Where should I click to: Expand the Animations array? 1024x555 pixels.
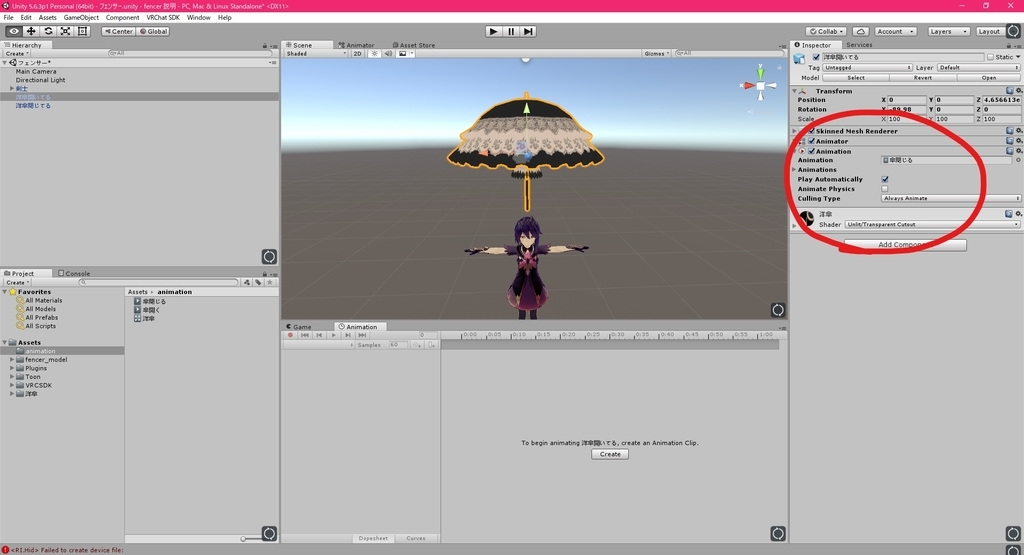(x=795, y=170)
